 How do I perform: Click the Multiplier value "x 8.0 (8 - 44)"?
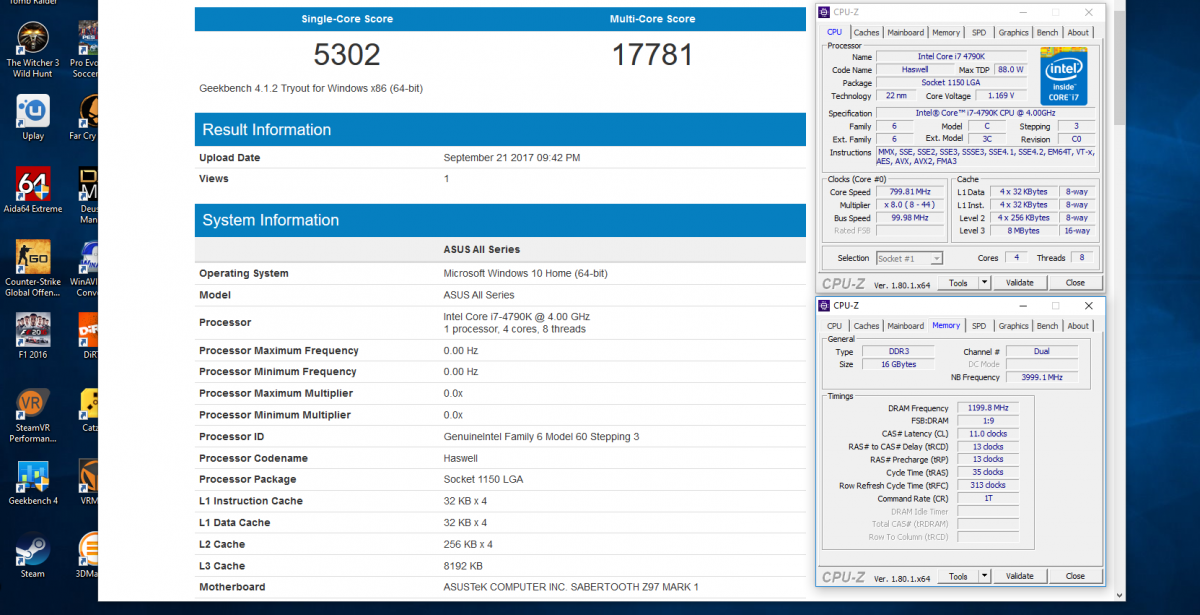click(x=909, y=205)
